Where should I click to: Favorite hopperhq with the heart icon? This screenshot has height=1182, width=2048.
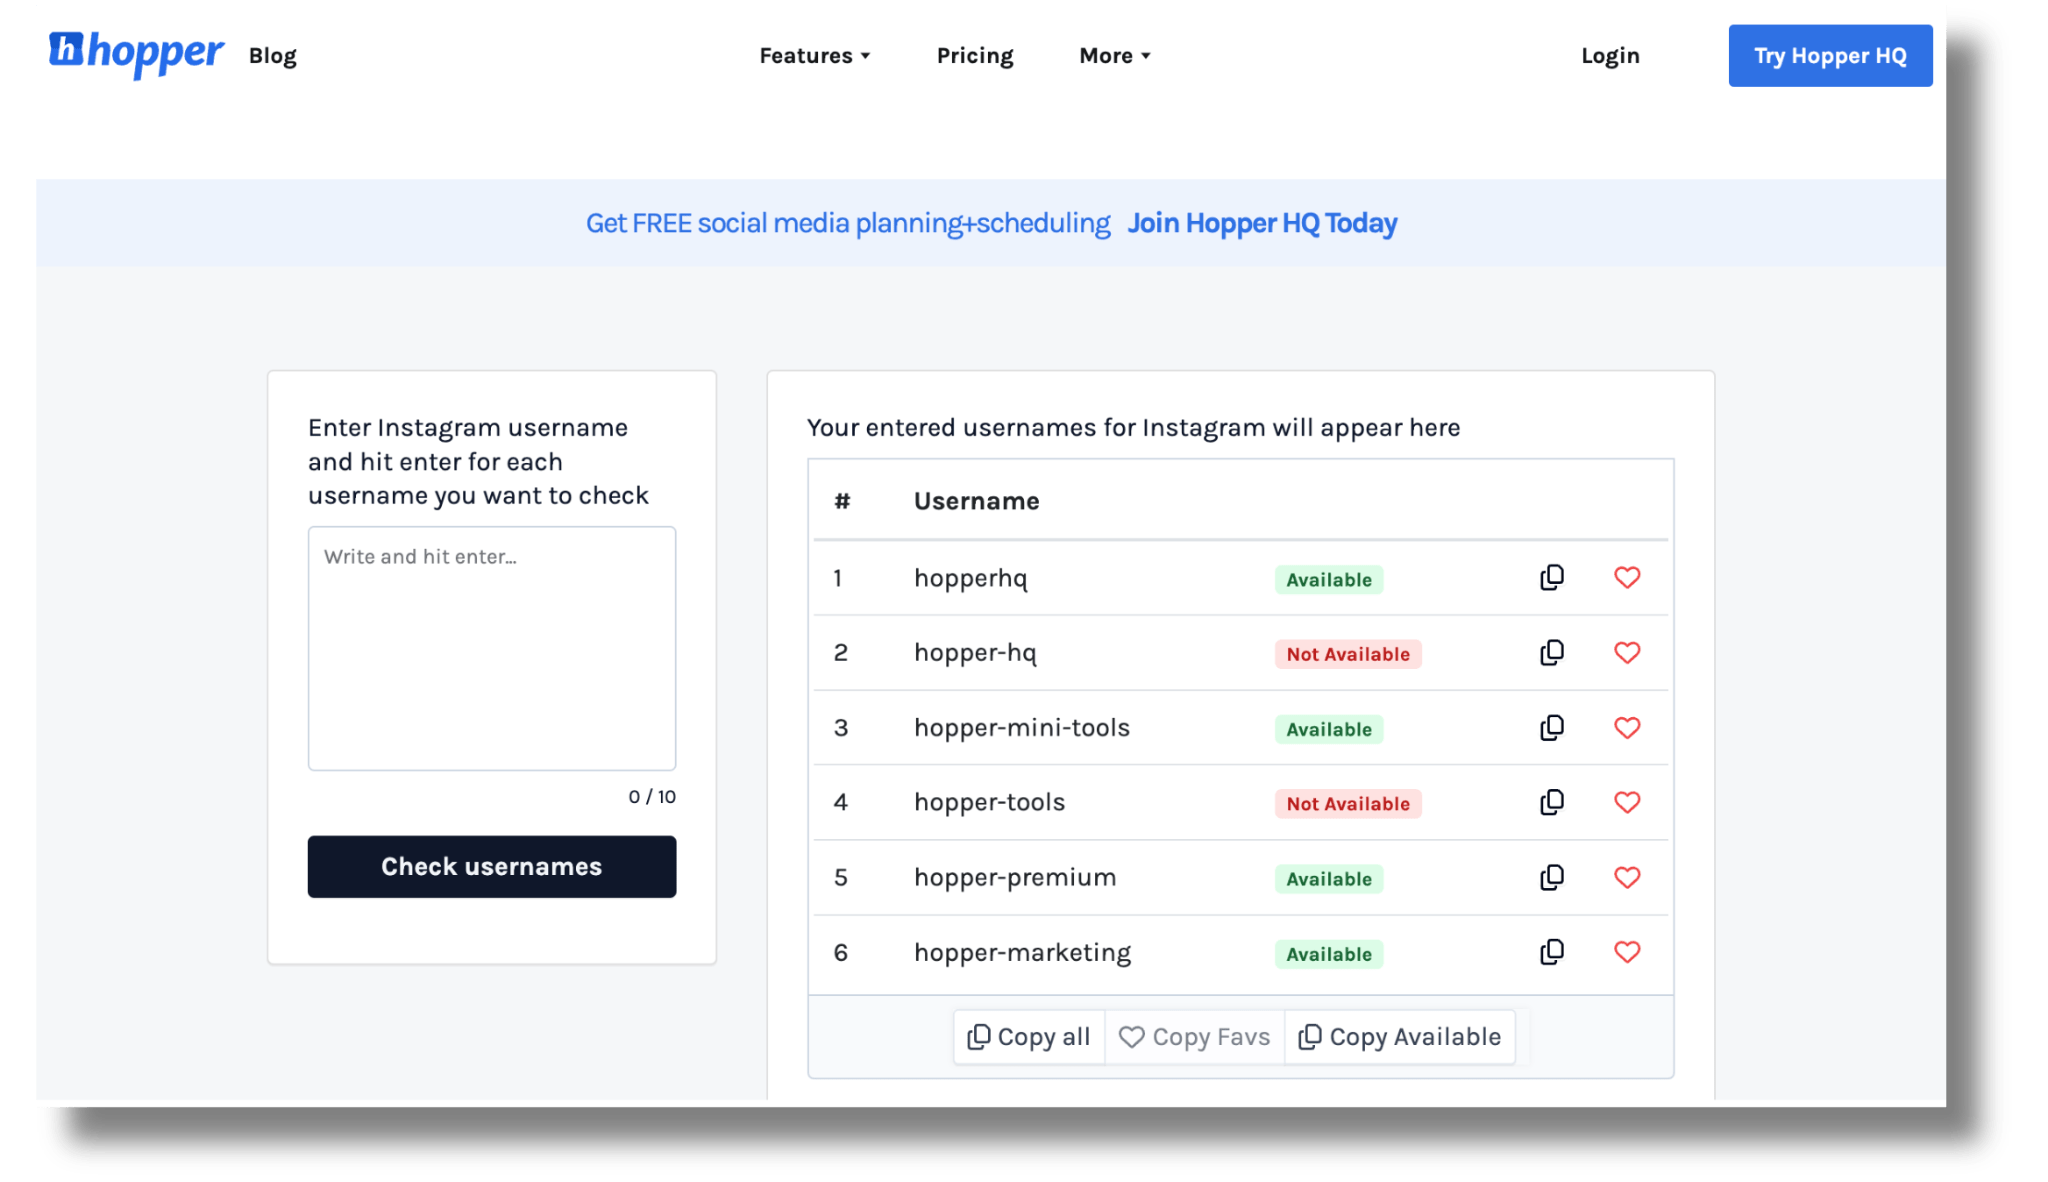click(x=1627, y=578)
